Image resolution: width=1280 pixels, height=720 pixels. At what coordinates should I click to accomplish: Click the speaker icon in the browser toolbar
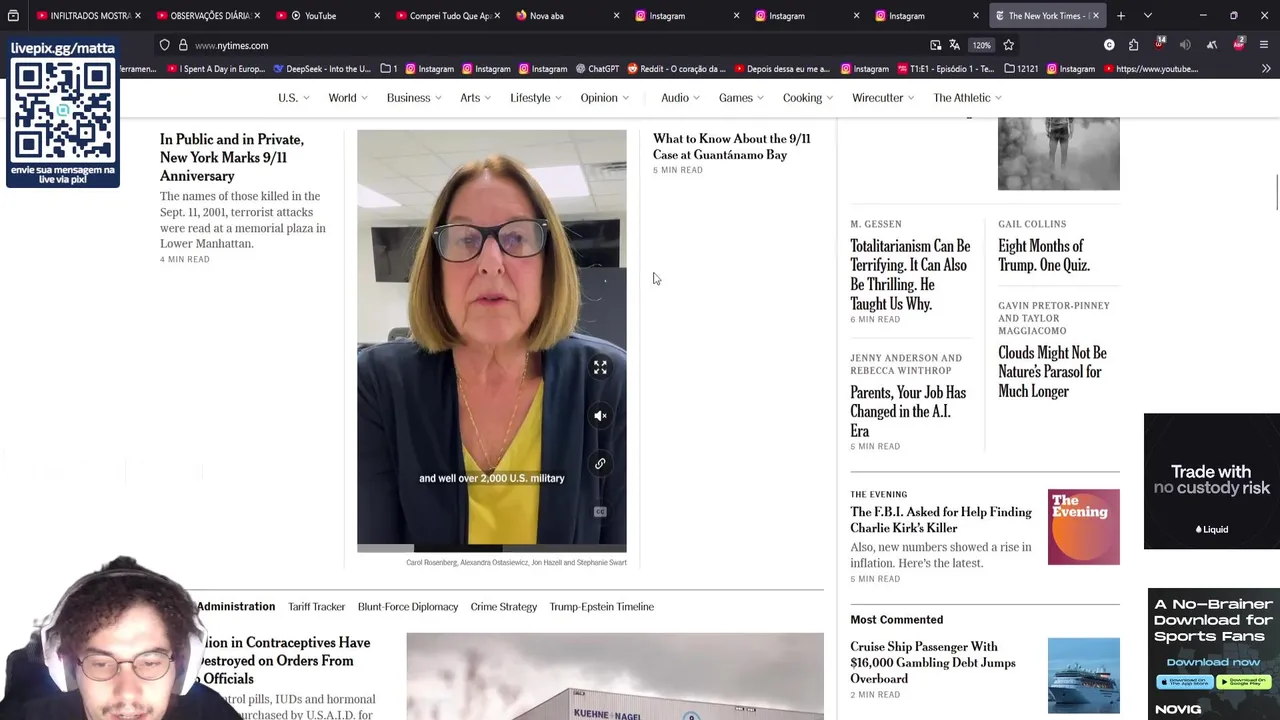point(1185,45)
